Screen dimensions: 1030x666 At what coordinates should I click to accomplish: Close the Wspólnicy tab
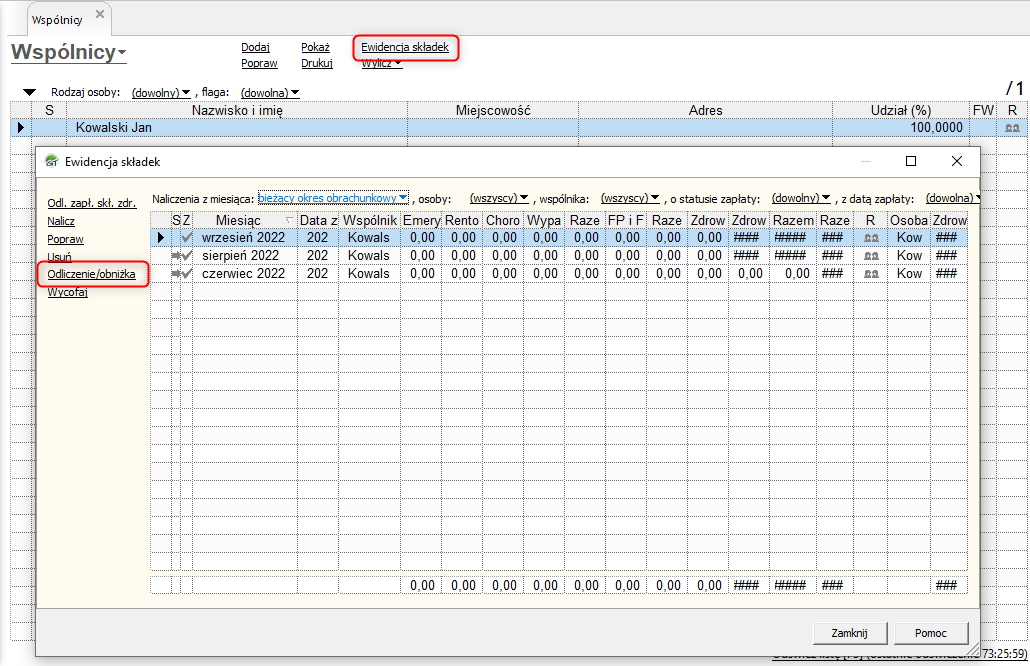pyautogui.click(x=100, y=14)
